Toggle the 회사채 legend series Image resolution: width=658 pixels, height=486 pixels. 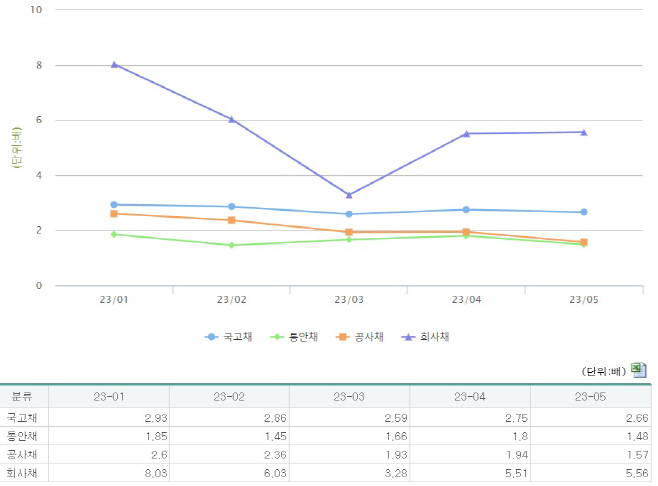tap(425, 337)
